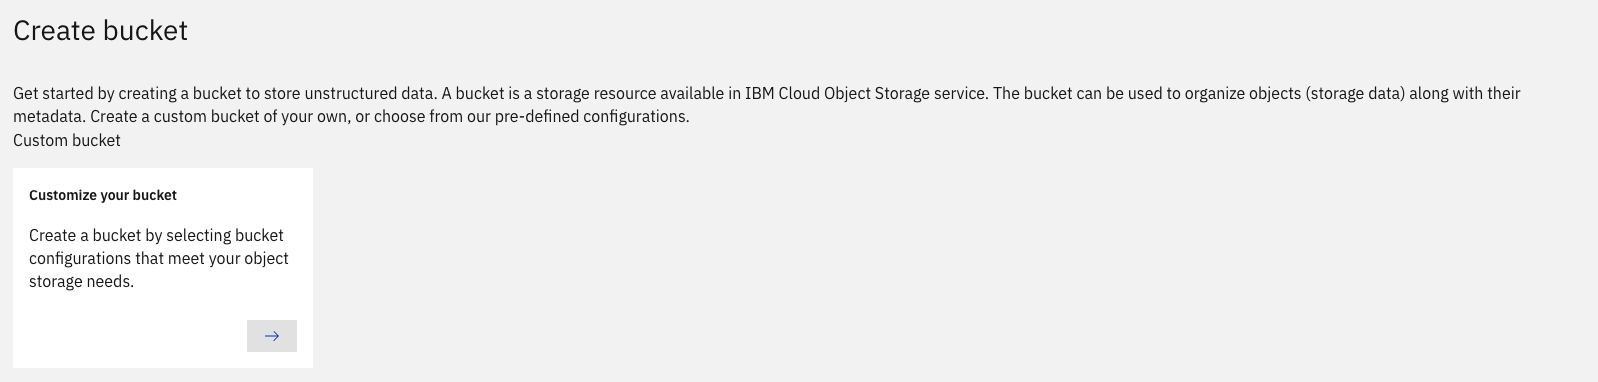Select the Customize your bucket card title

pos(103,195)
